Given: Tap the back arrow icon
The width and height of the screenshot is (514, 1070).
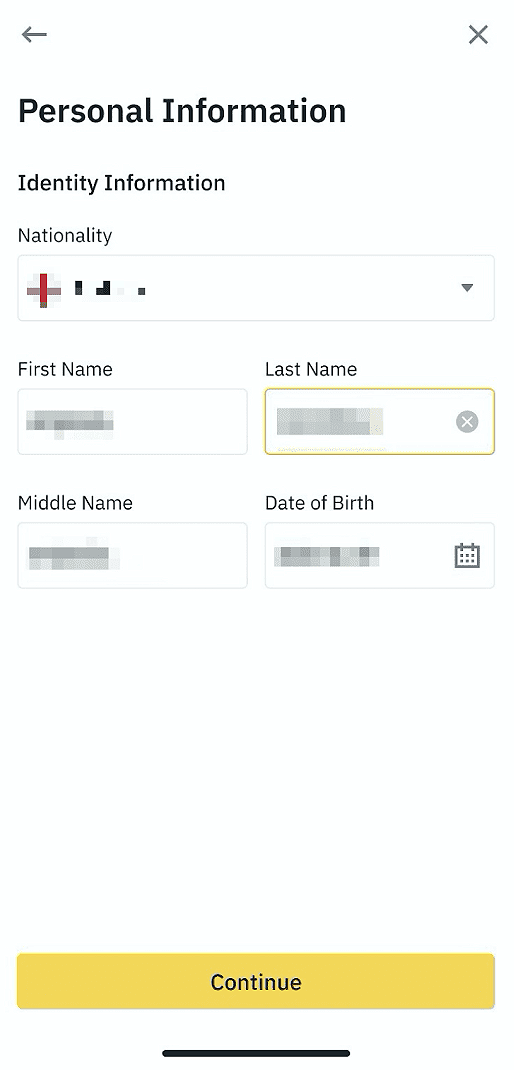Looking at the screenshot, I should click(x=34, y=34).
